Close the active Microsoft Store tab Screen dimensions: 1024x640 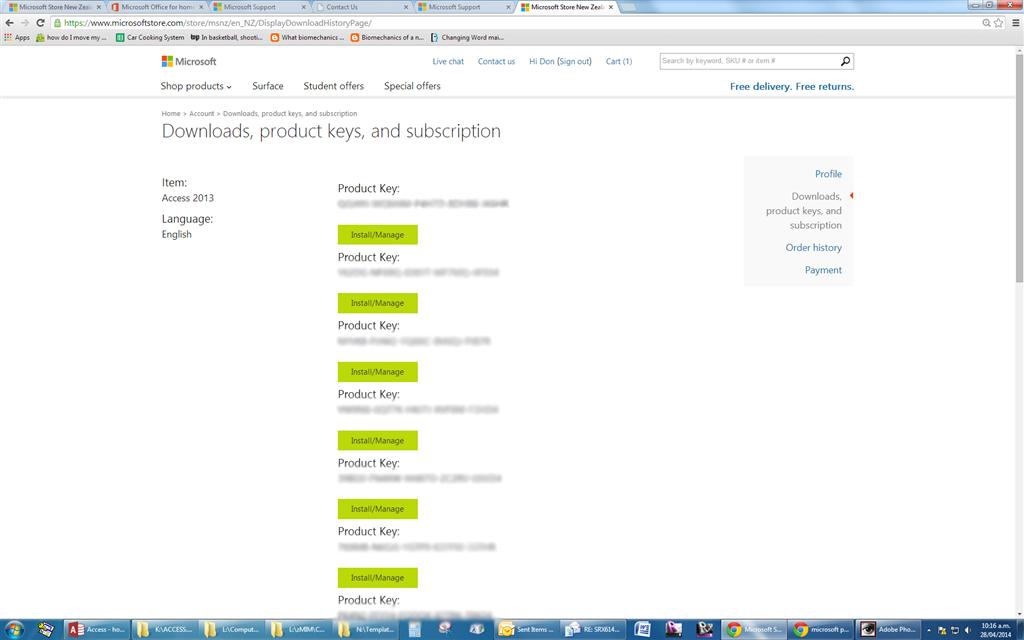pyautogui.click(x=611, y=7)
